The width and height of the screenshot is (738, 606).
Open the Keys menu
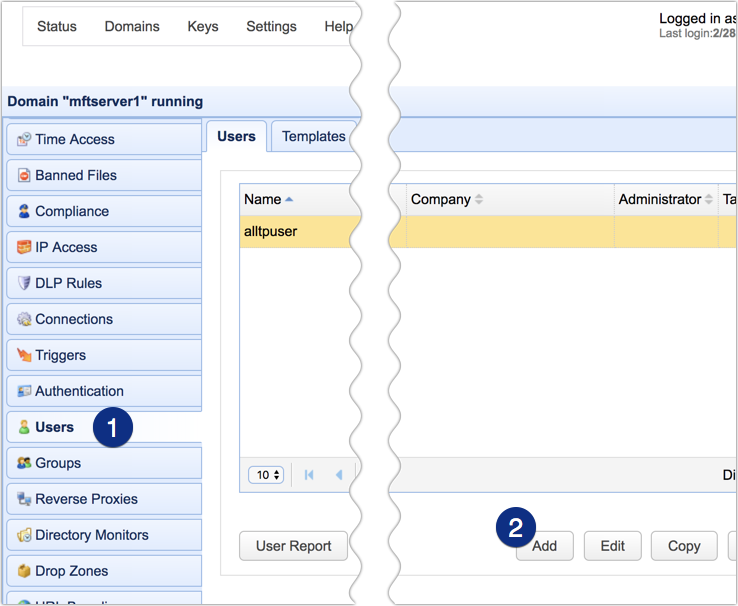[203, 26]
